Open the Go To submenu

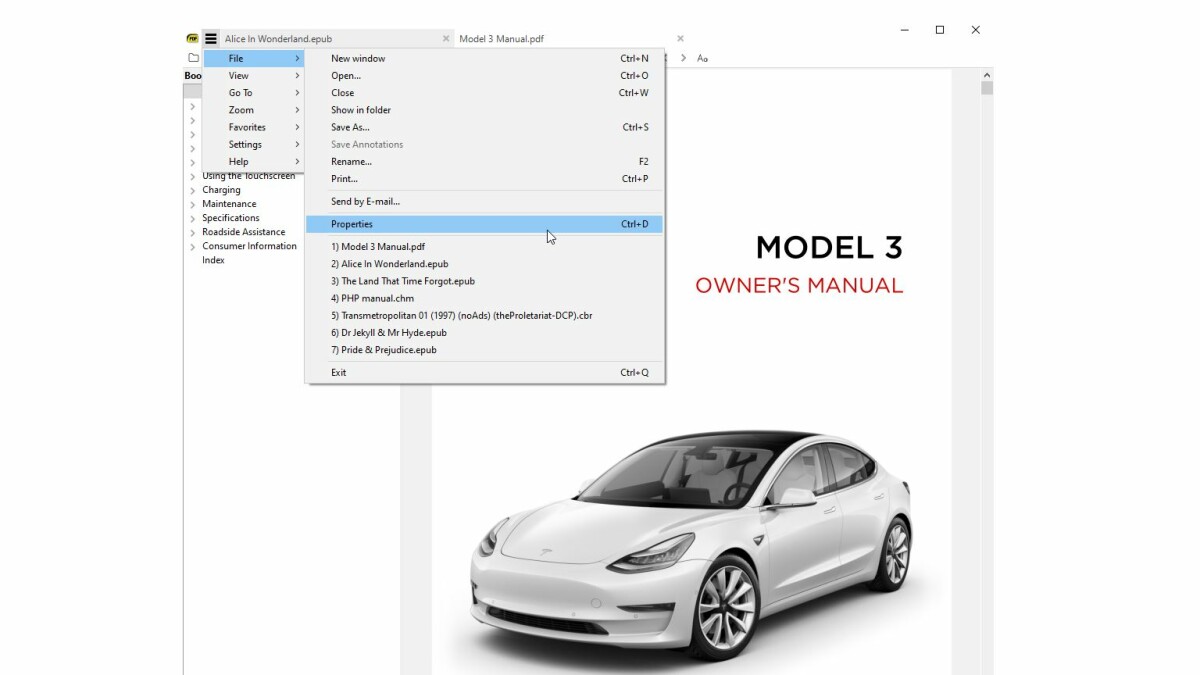click(253, 93)
